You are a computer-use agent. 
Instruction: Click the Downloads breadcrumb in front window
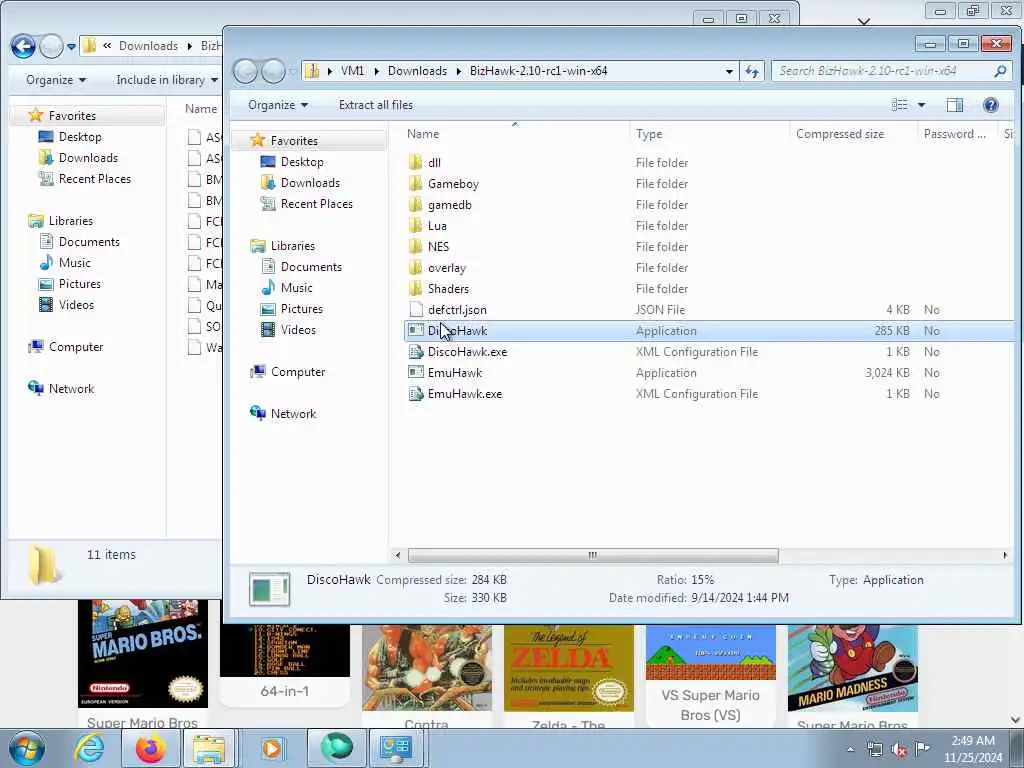417,71
